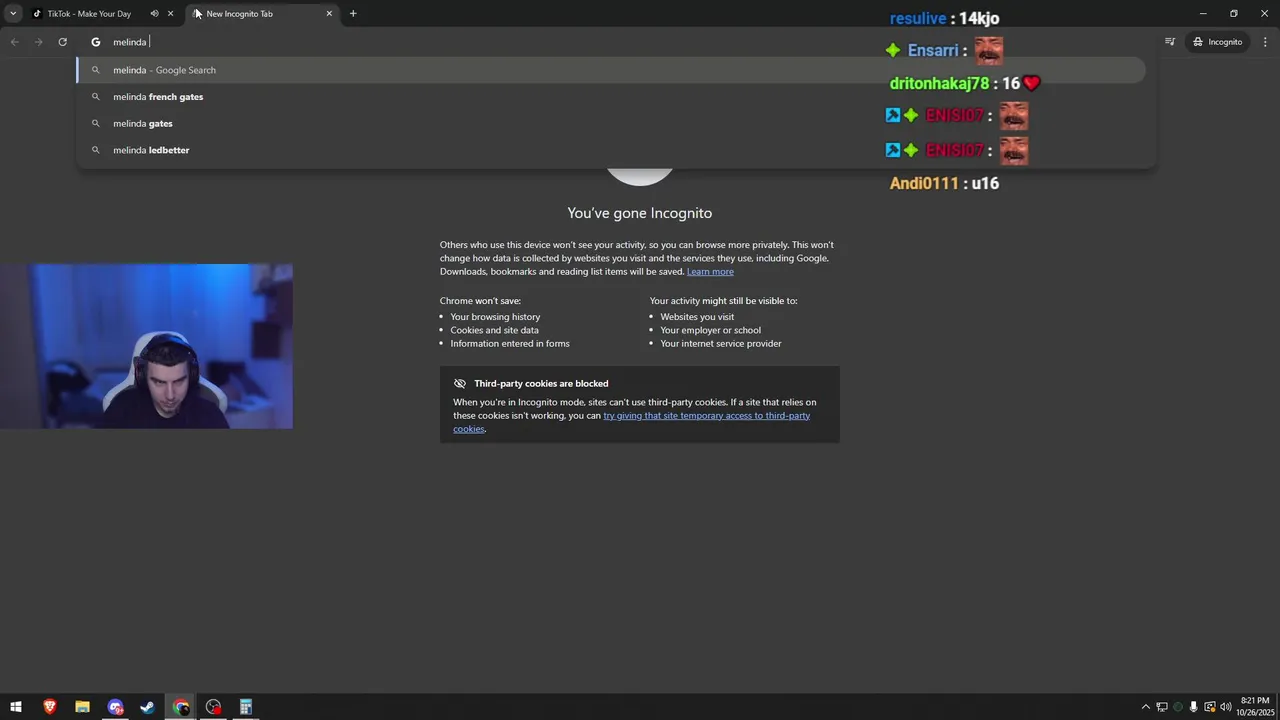Open OBS Studio from taskbar
This screenshot has height=720, width=1280.
pos(213,707)
